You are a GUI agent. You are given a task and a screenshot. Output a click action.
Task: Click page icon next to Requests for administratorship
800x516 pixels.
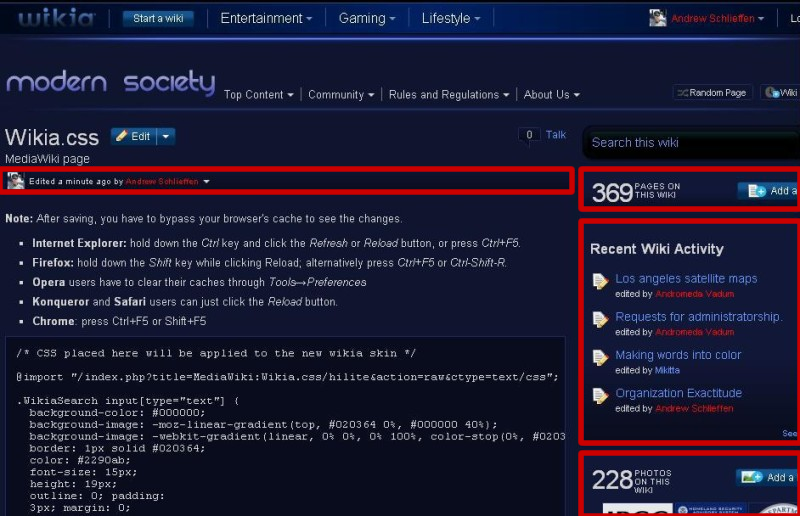(600, 320)
